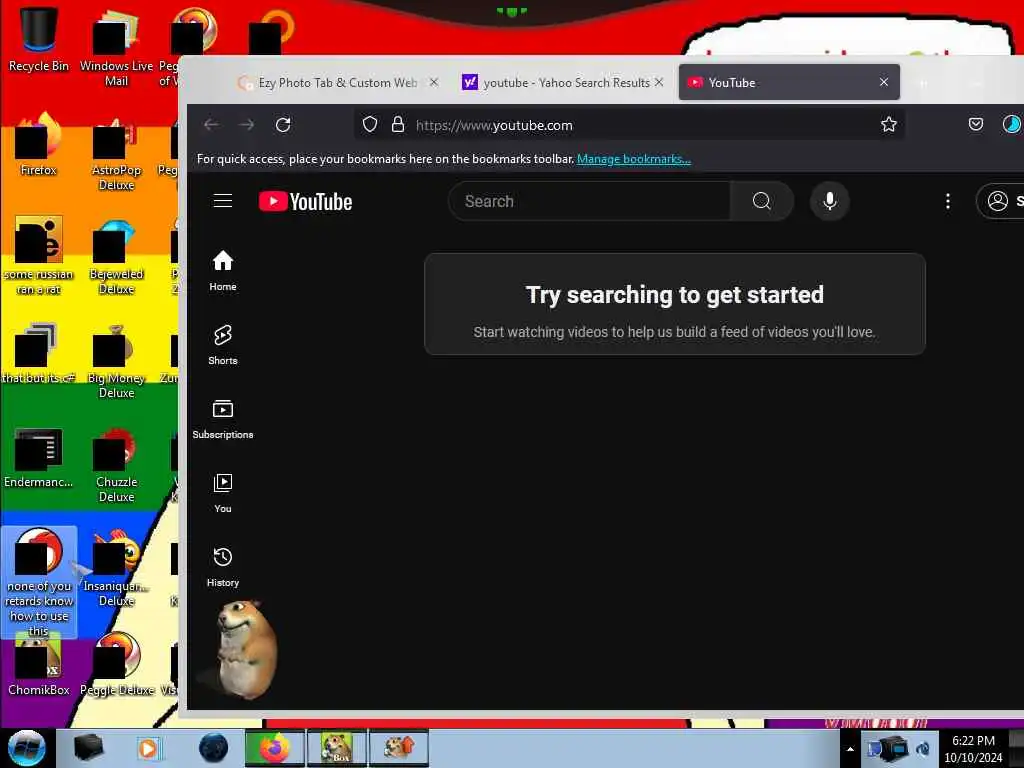Click the YouTube logo
The image size is (1024, 768).
tap(305, 201)
